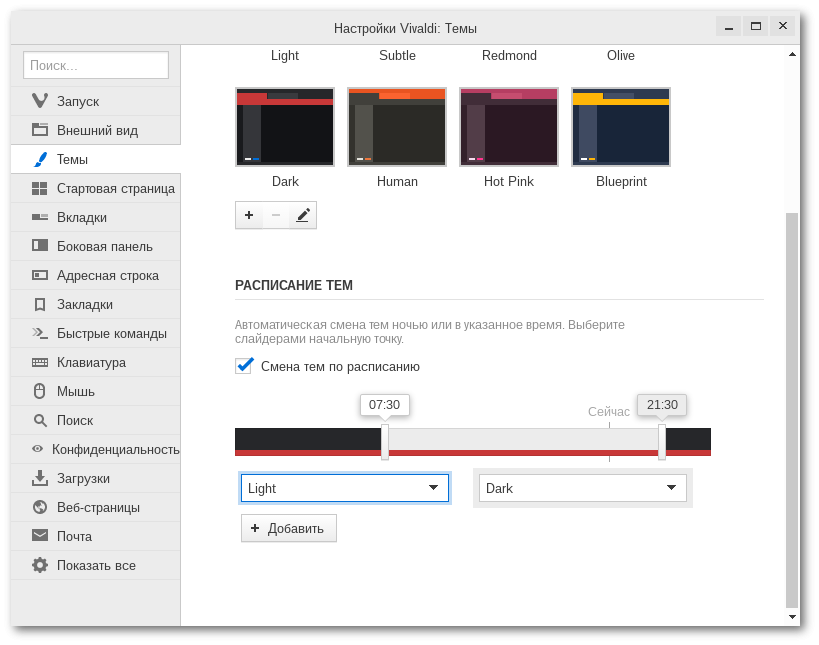Click the gear icon beside Показать все
Screen dimensions: 819x645
click(40, 565)
